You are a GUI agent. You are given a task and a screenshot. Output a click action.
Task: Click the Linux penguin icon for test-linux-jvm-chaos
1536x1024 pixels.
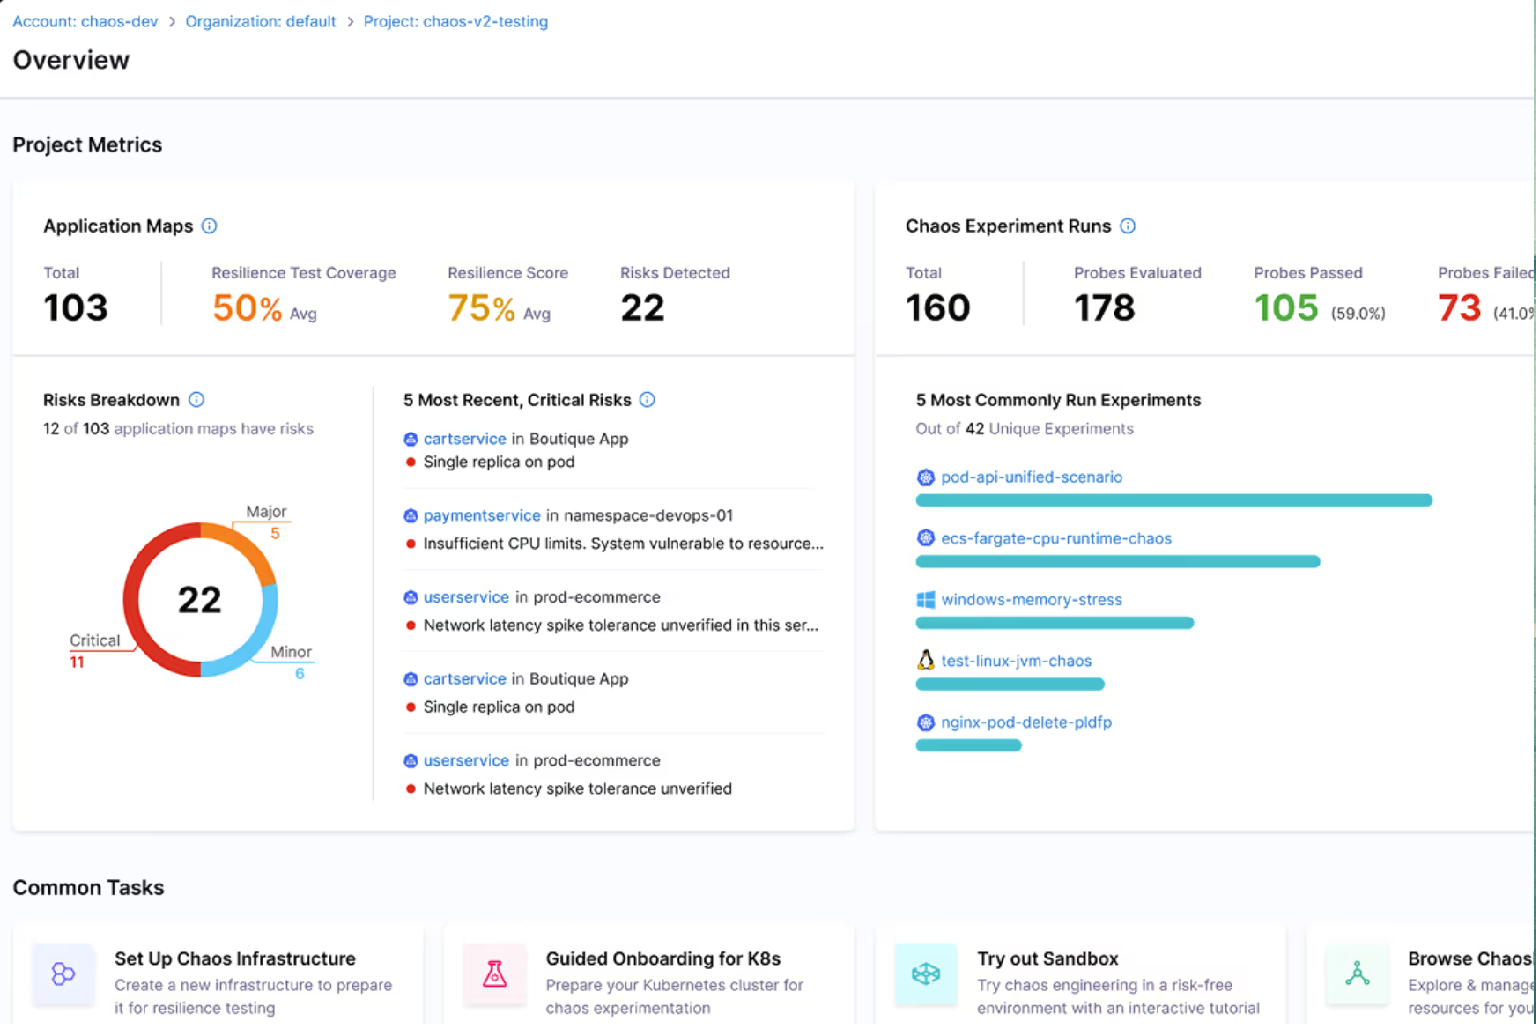pyautogui.click(x=925, y=660)
